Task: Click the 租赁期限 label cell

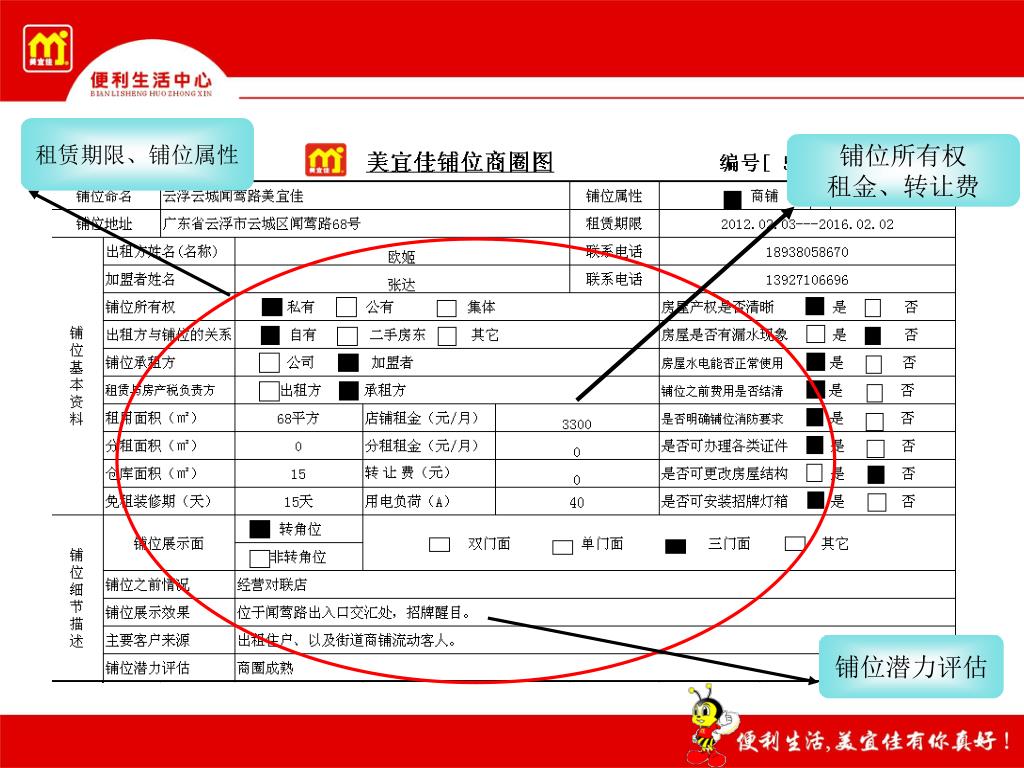Action: click(x=614, y=224)
